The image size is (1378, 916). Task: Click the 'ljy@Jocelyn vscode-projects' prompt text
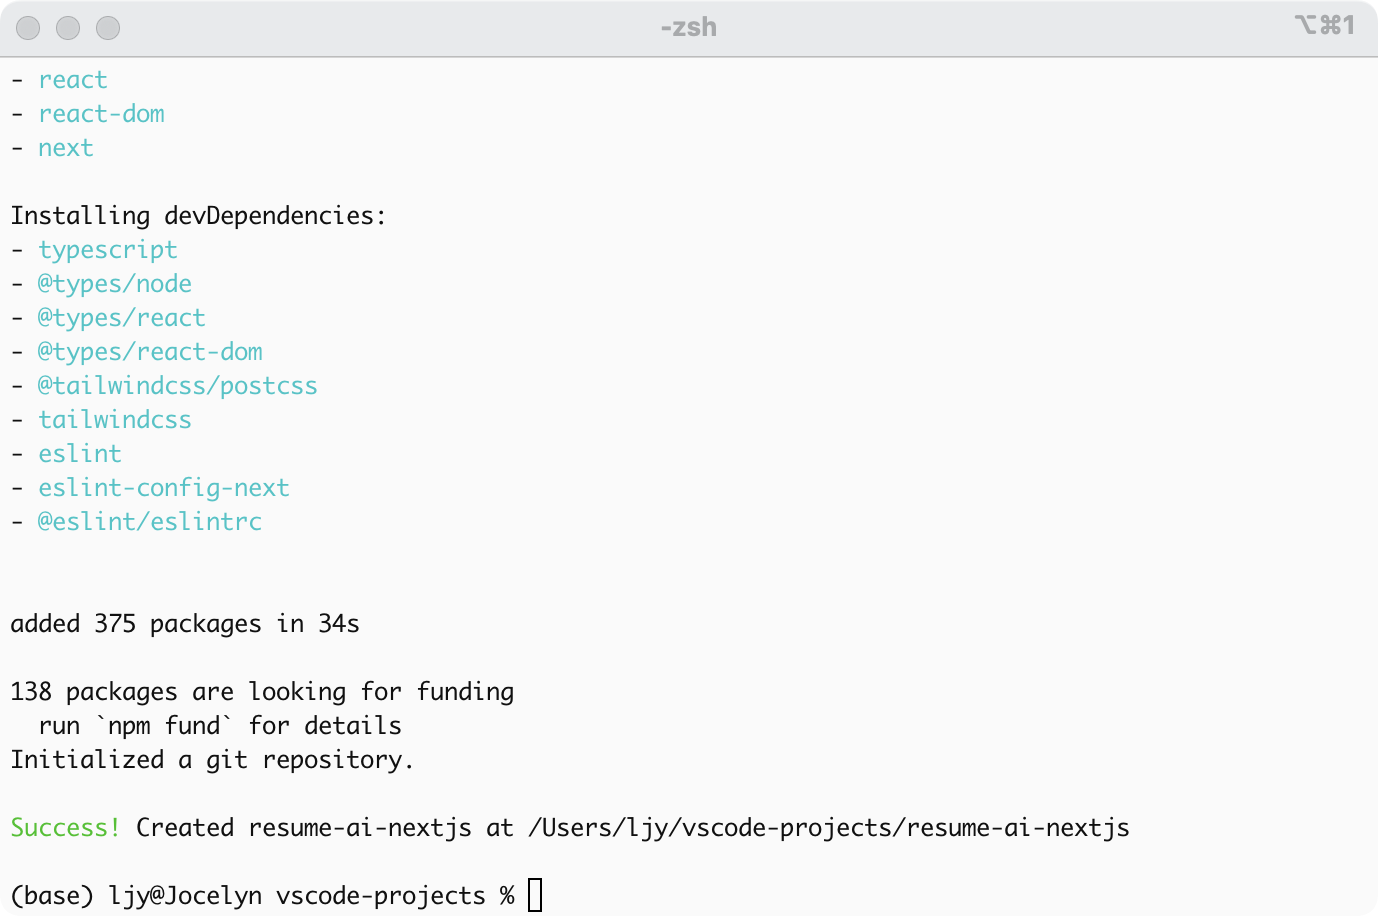click(x=297, y=896)
